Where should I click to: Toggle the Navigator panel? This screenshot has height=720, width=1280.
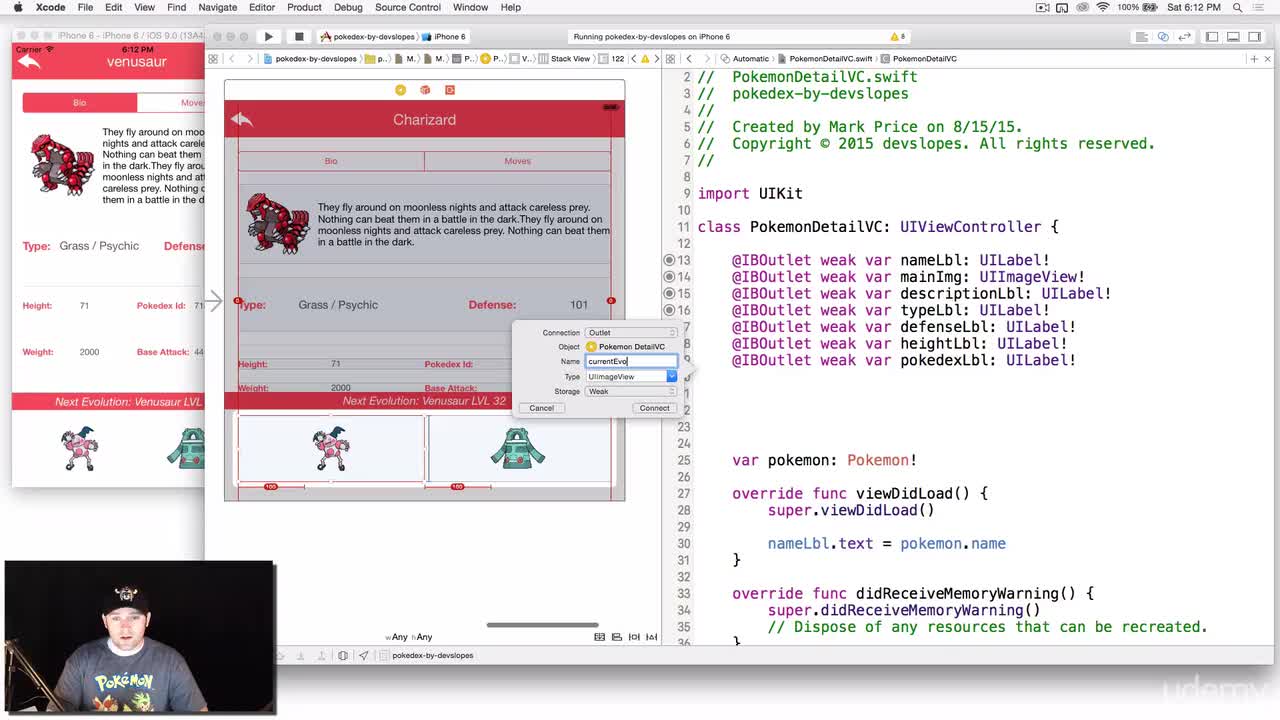[1212, 37]
